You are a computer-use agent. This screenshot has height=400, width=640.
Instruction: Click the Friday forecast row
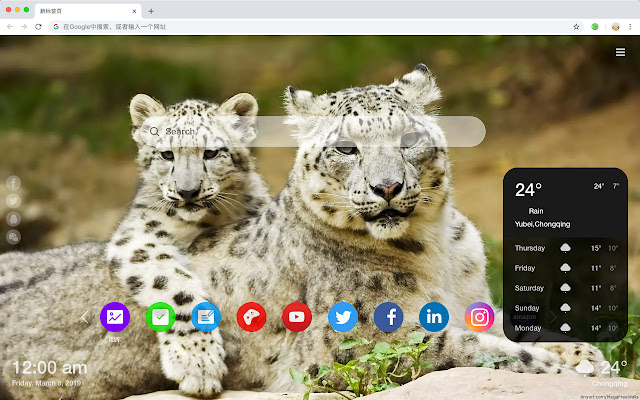pos(565,268)
